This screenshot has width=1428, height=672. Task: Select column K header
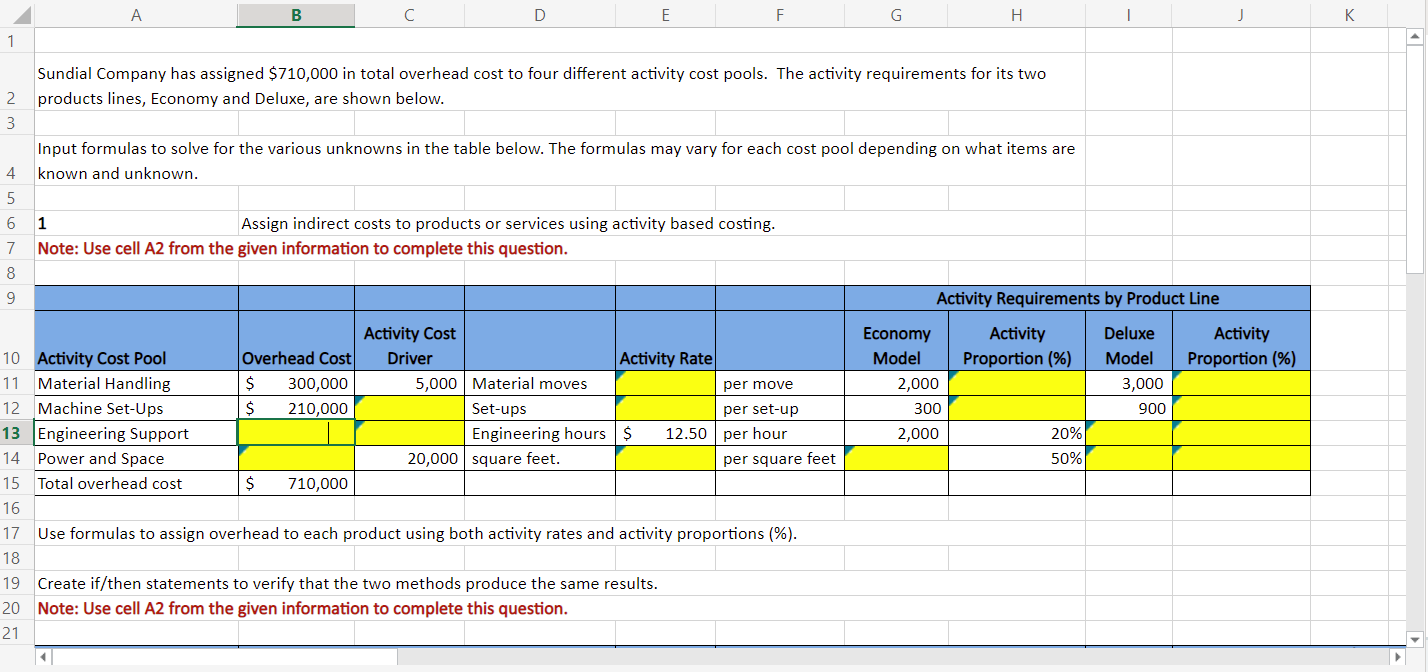click(1349, 14)
